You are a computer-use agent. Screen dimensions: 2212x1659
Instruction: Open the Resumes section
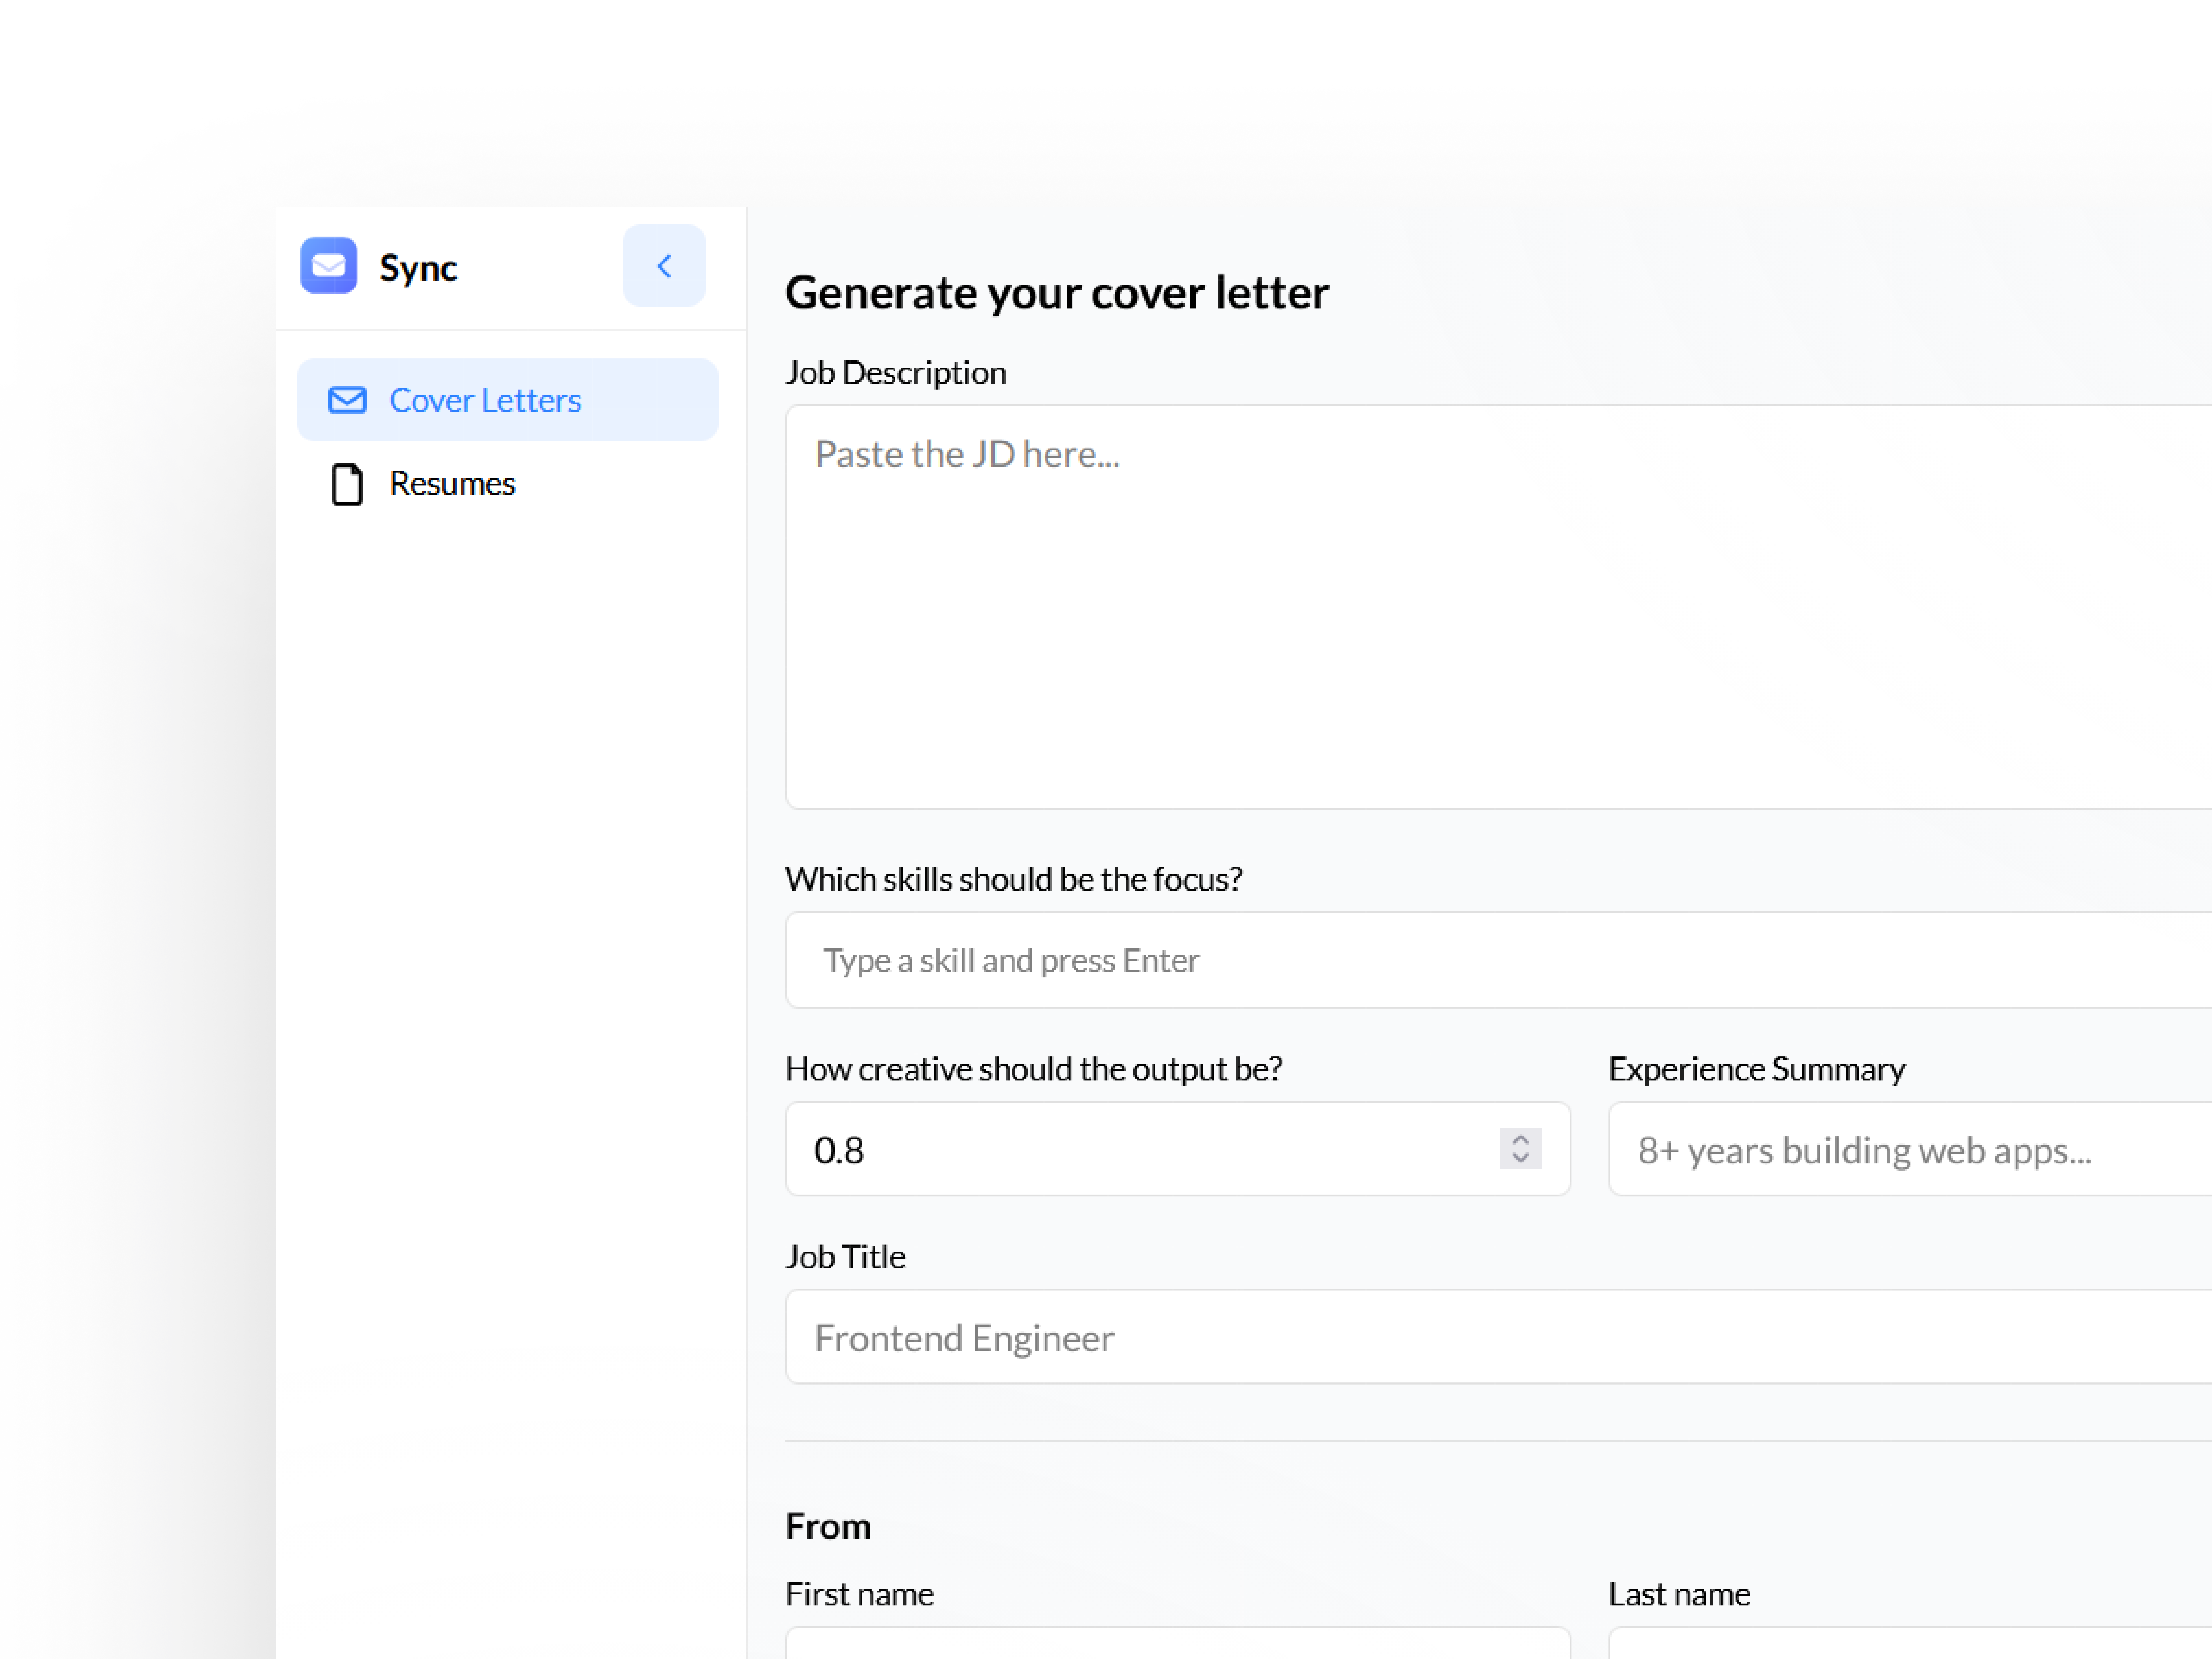(x=508, y=484)
